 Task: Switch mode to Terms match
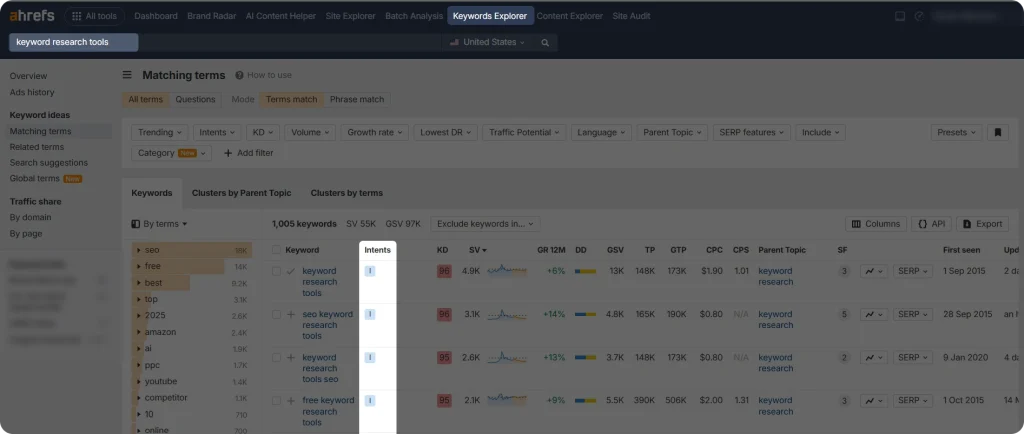291,100
